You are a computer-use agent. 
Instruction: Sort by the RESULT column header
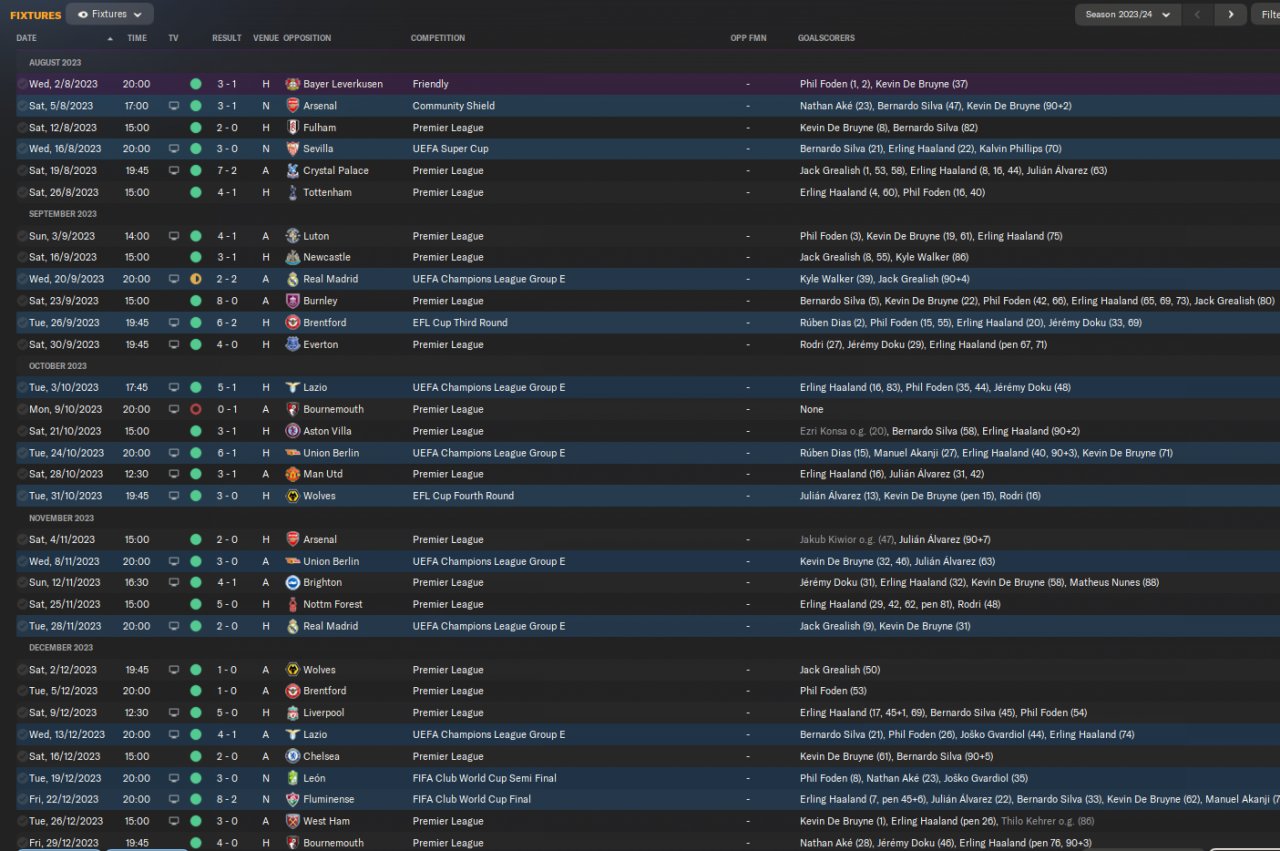pos(227,38)
